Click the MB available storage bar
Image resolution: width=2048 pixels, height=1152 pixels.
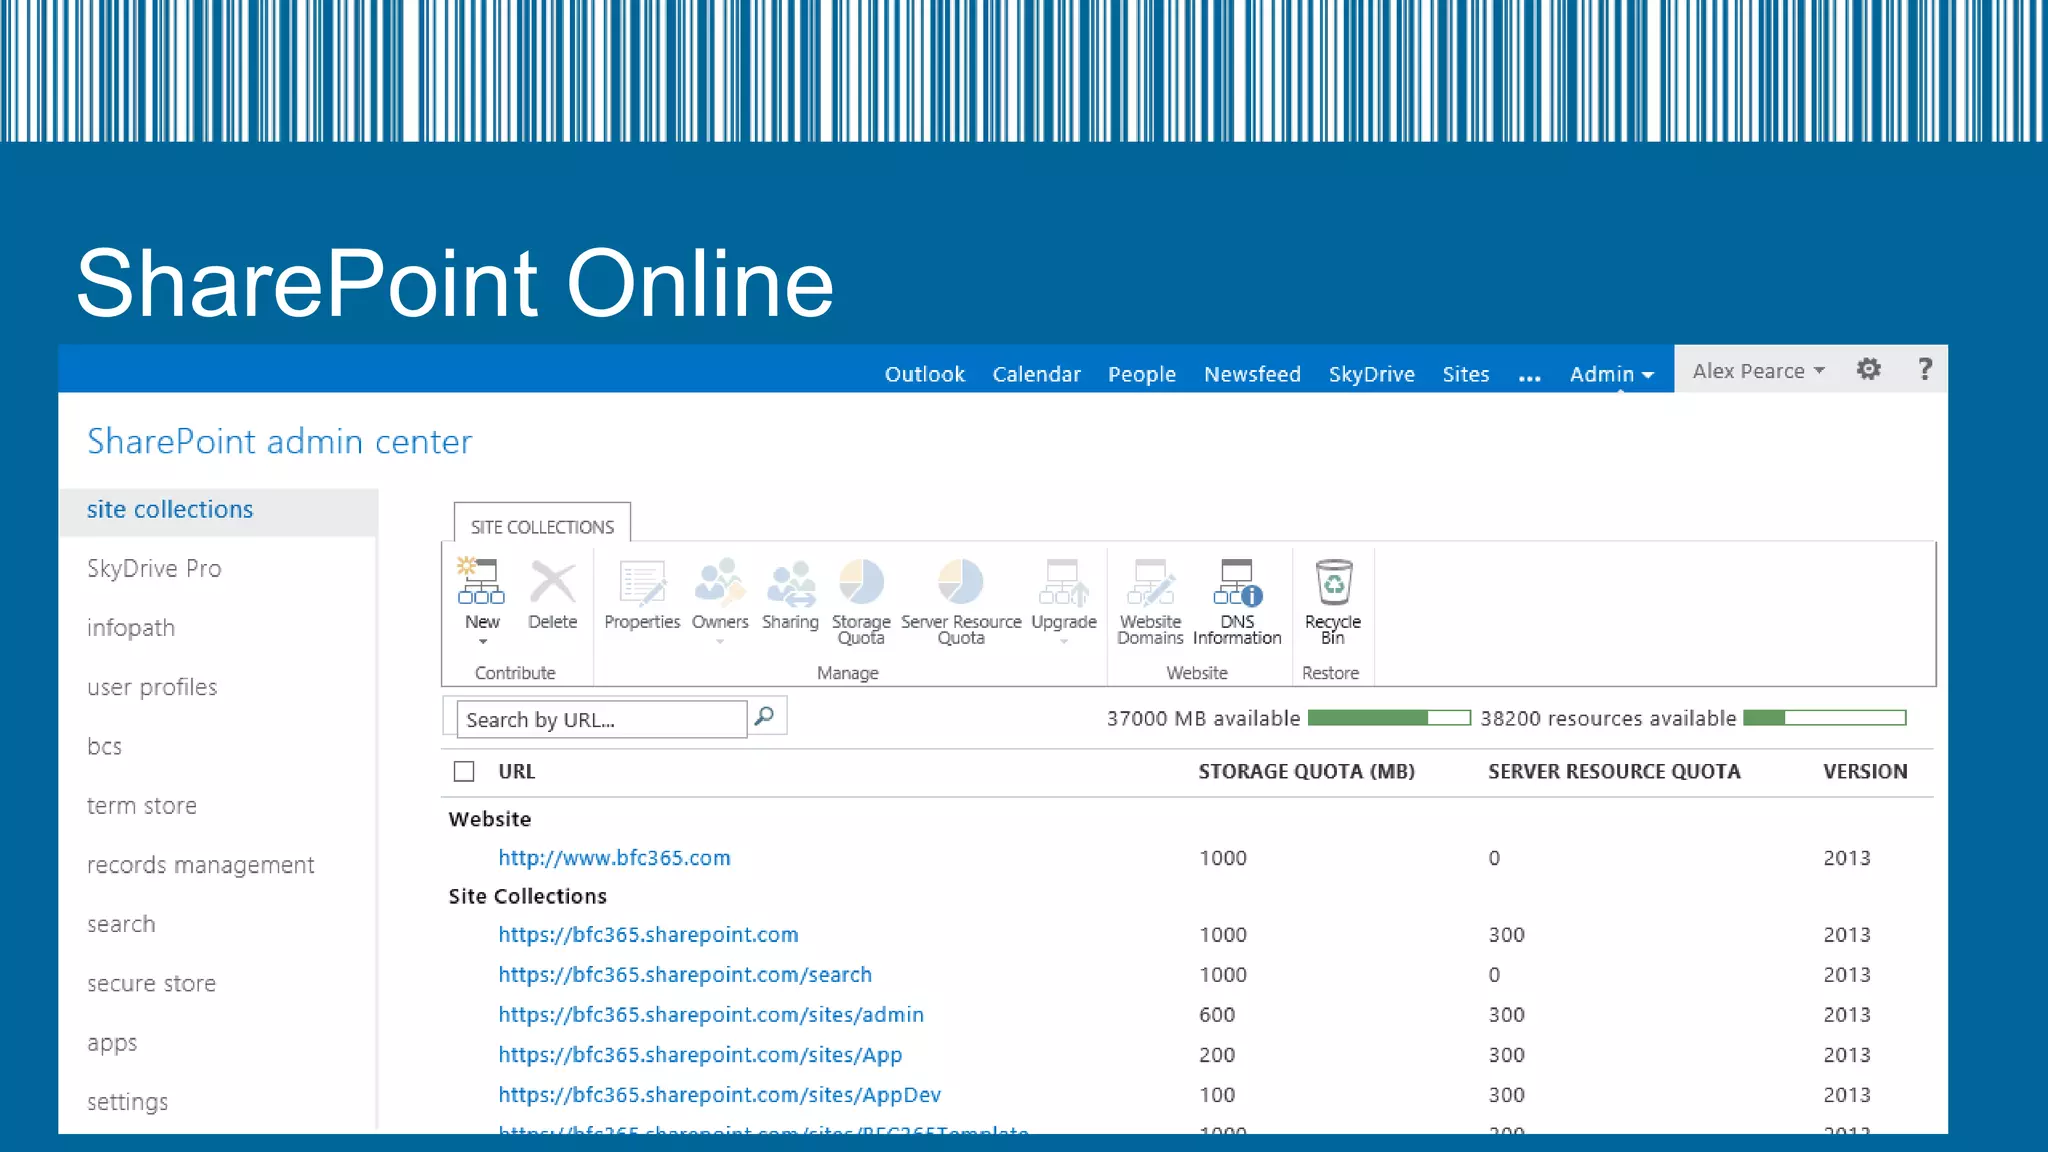pos(1389,717)
